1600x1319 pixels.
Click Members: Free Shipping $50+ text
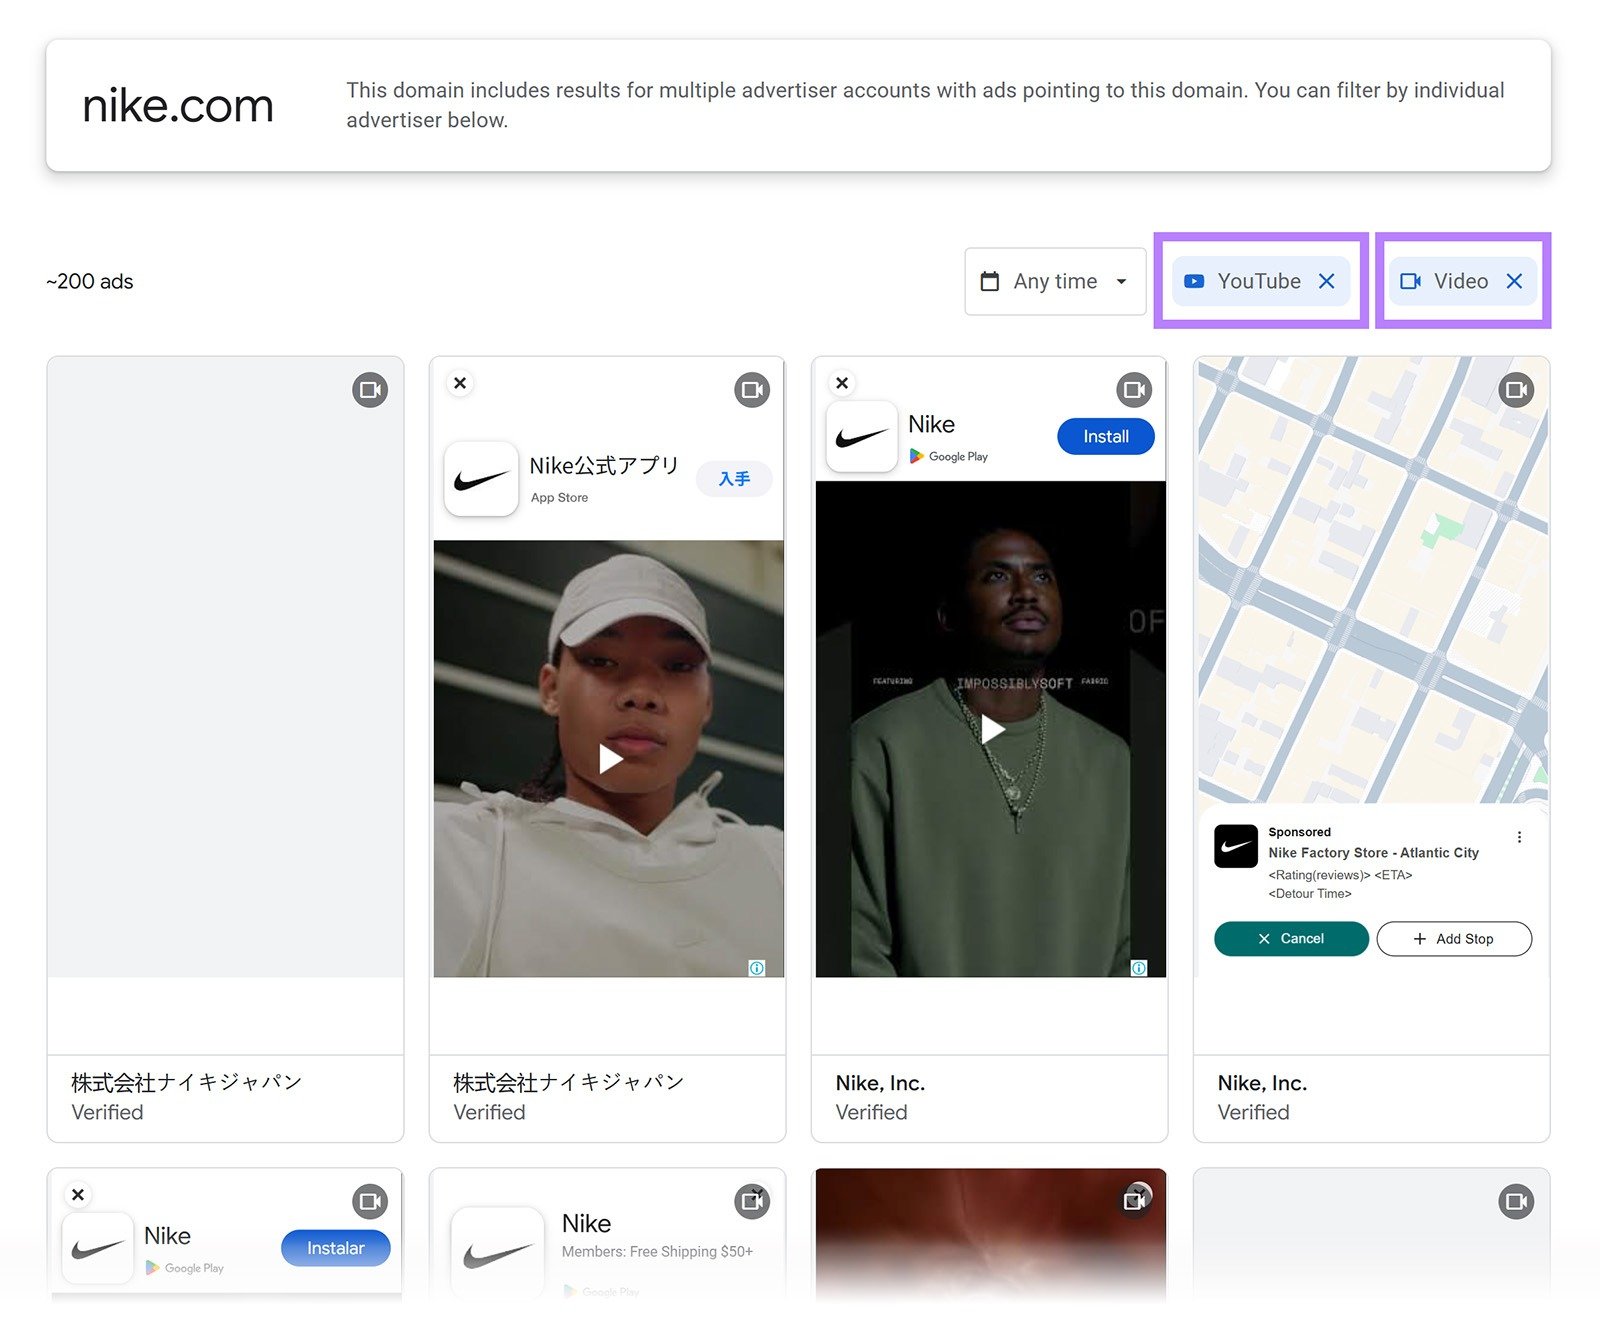pyautogui.click(x=657, y=1252)
